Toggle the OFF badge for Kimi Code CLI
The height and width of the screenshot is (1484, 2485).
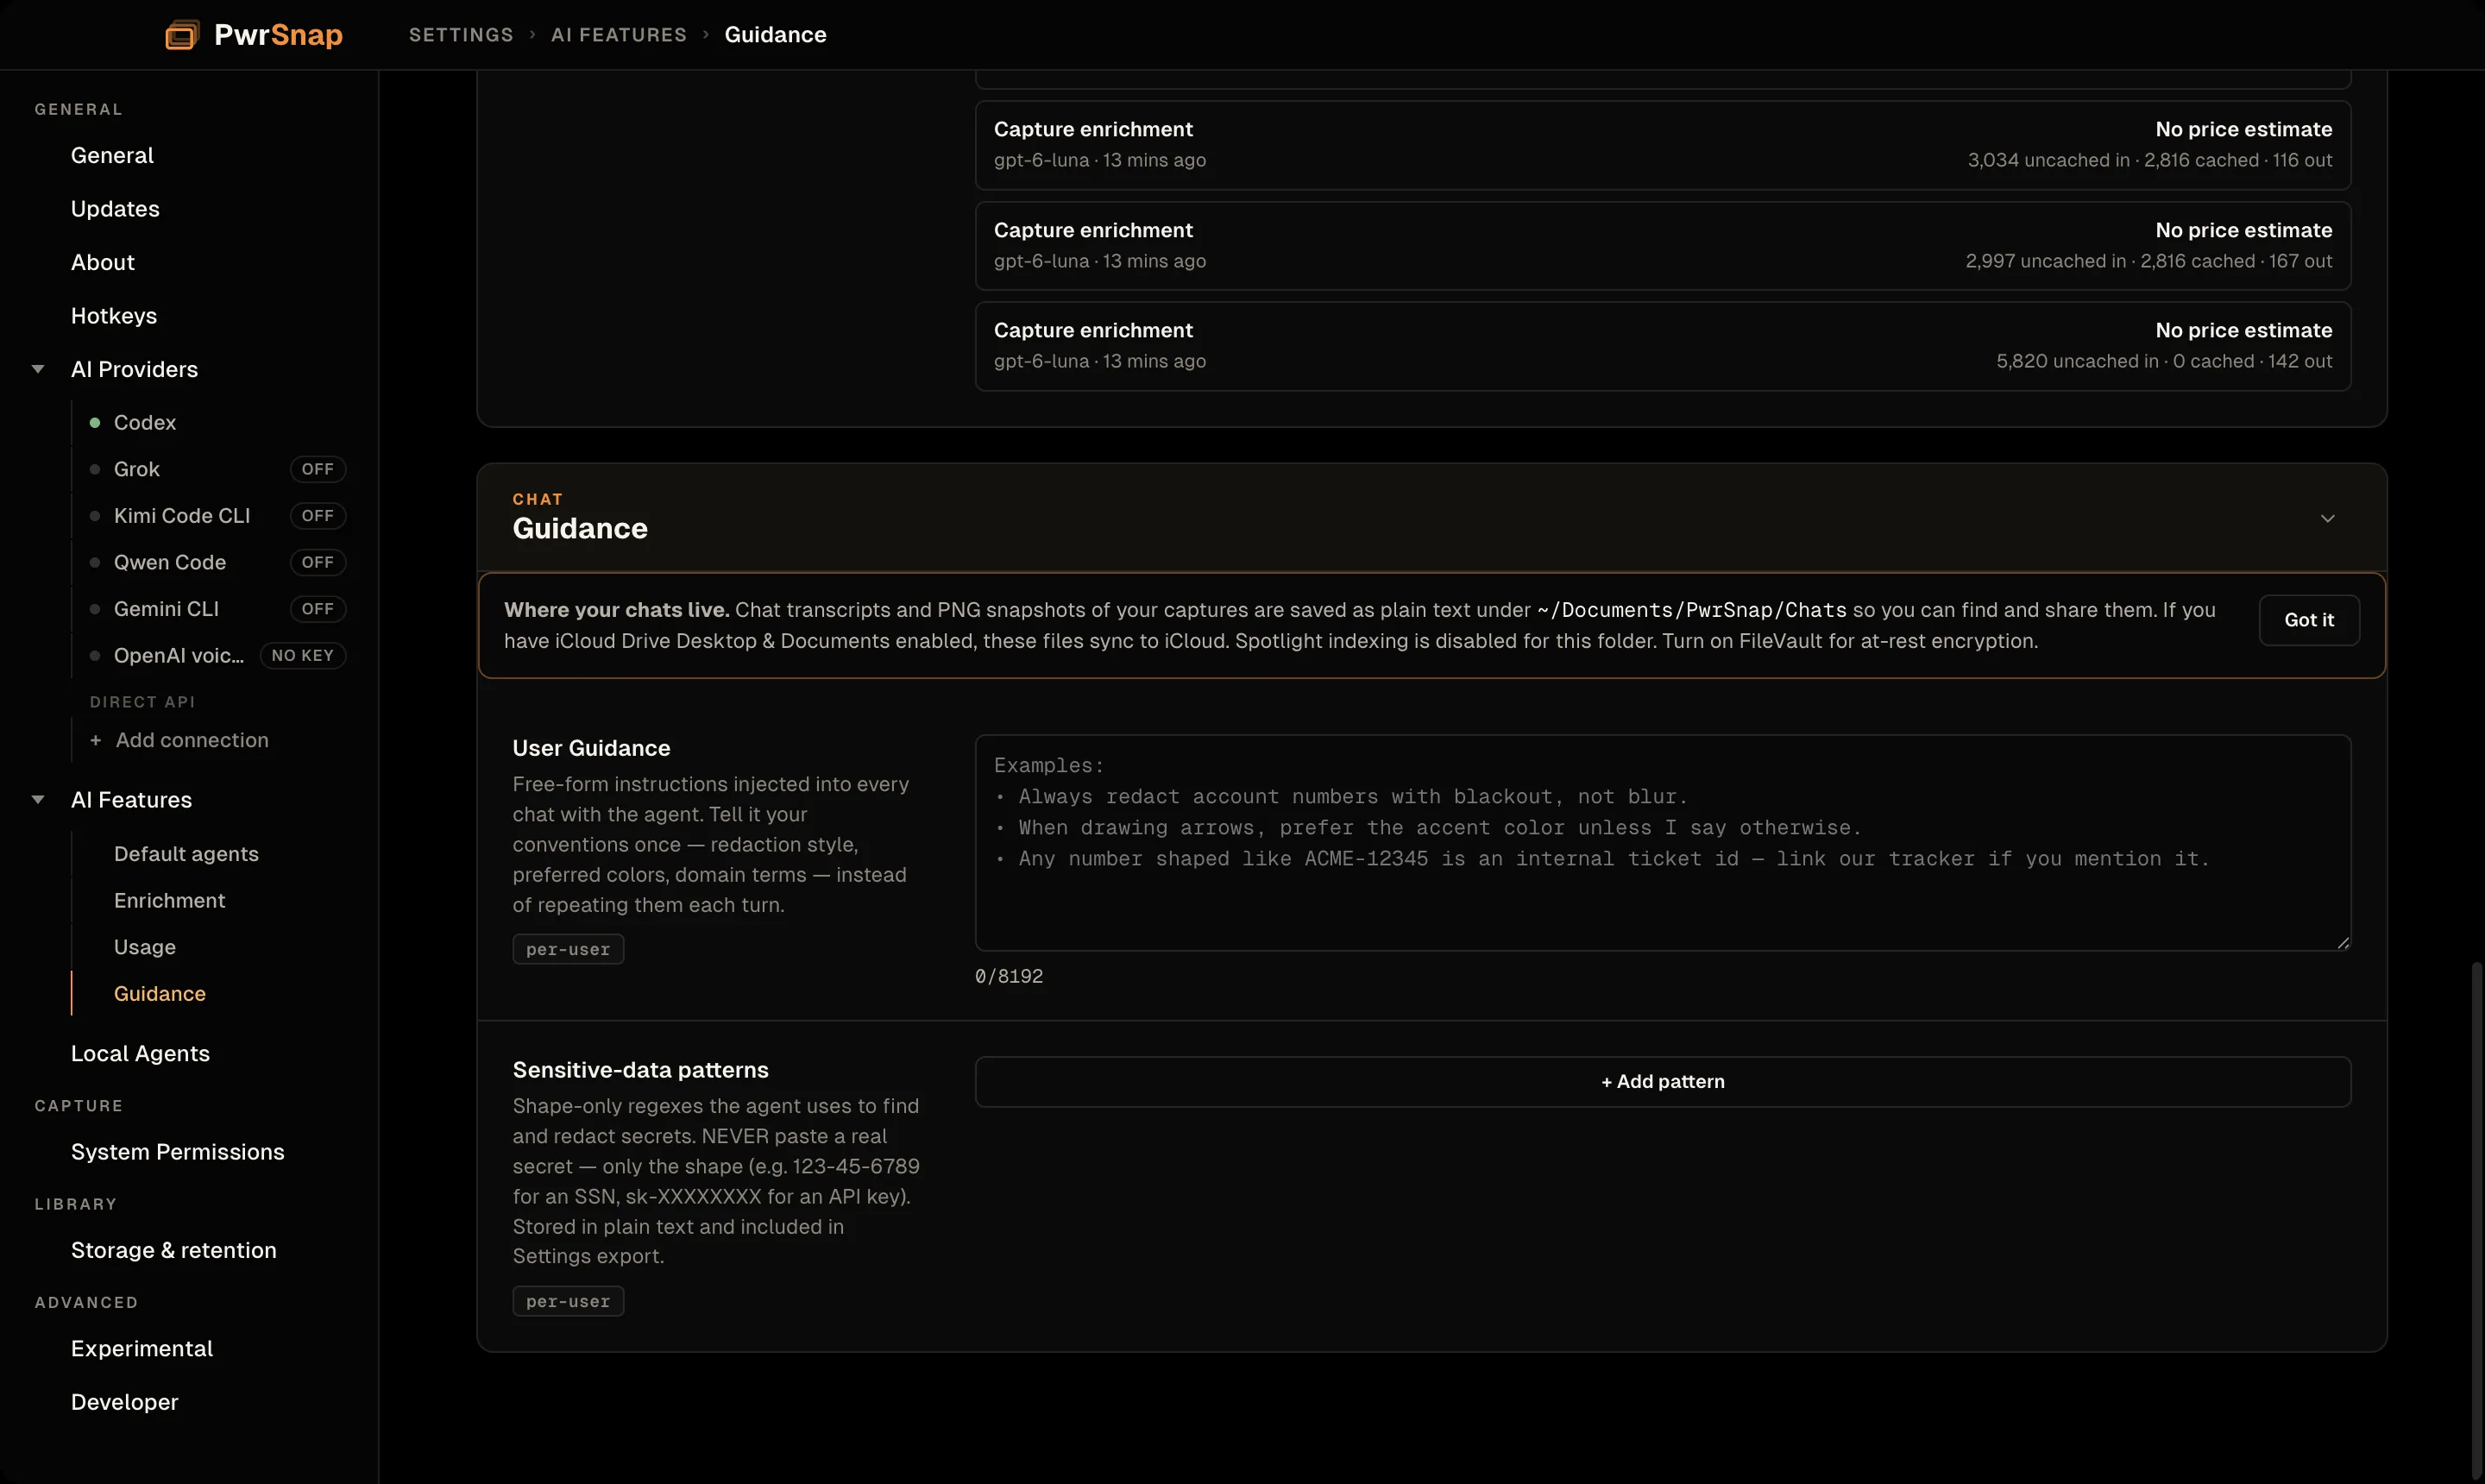tap(318, 516)
